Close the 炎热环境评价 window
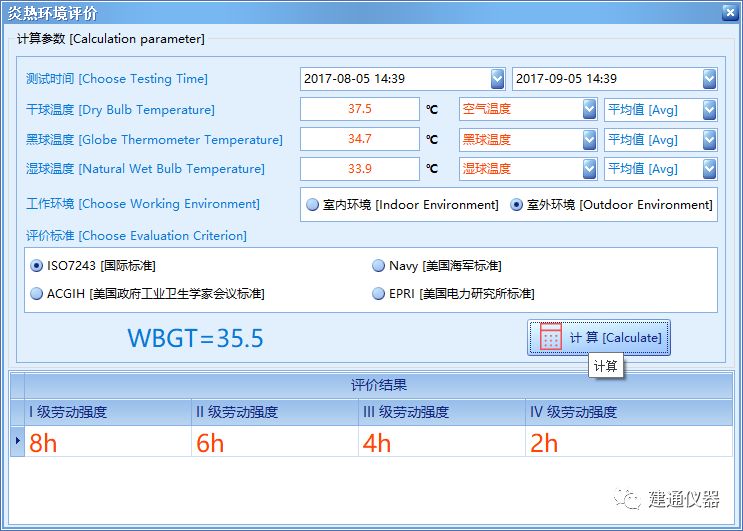 point(727,12)
